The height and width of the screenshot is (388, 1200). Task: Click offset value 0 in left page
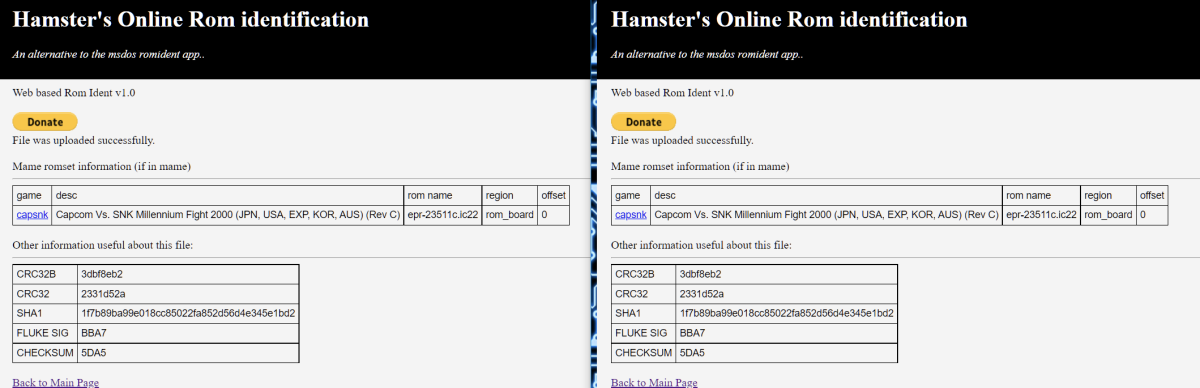click(554, 215)
